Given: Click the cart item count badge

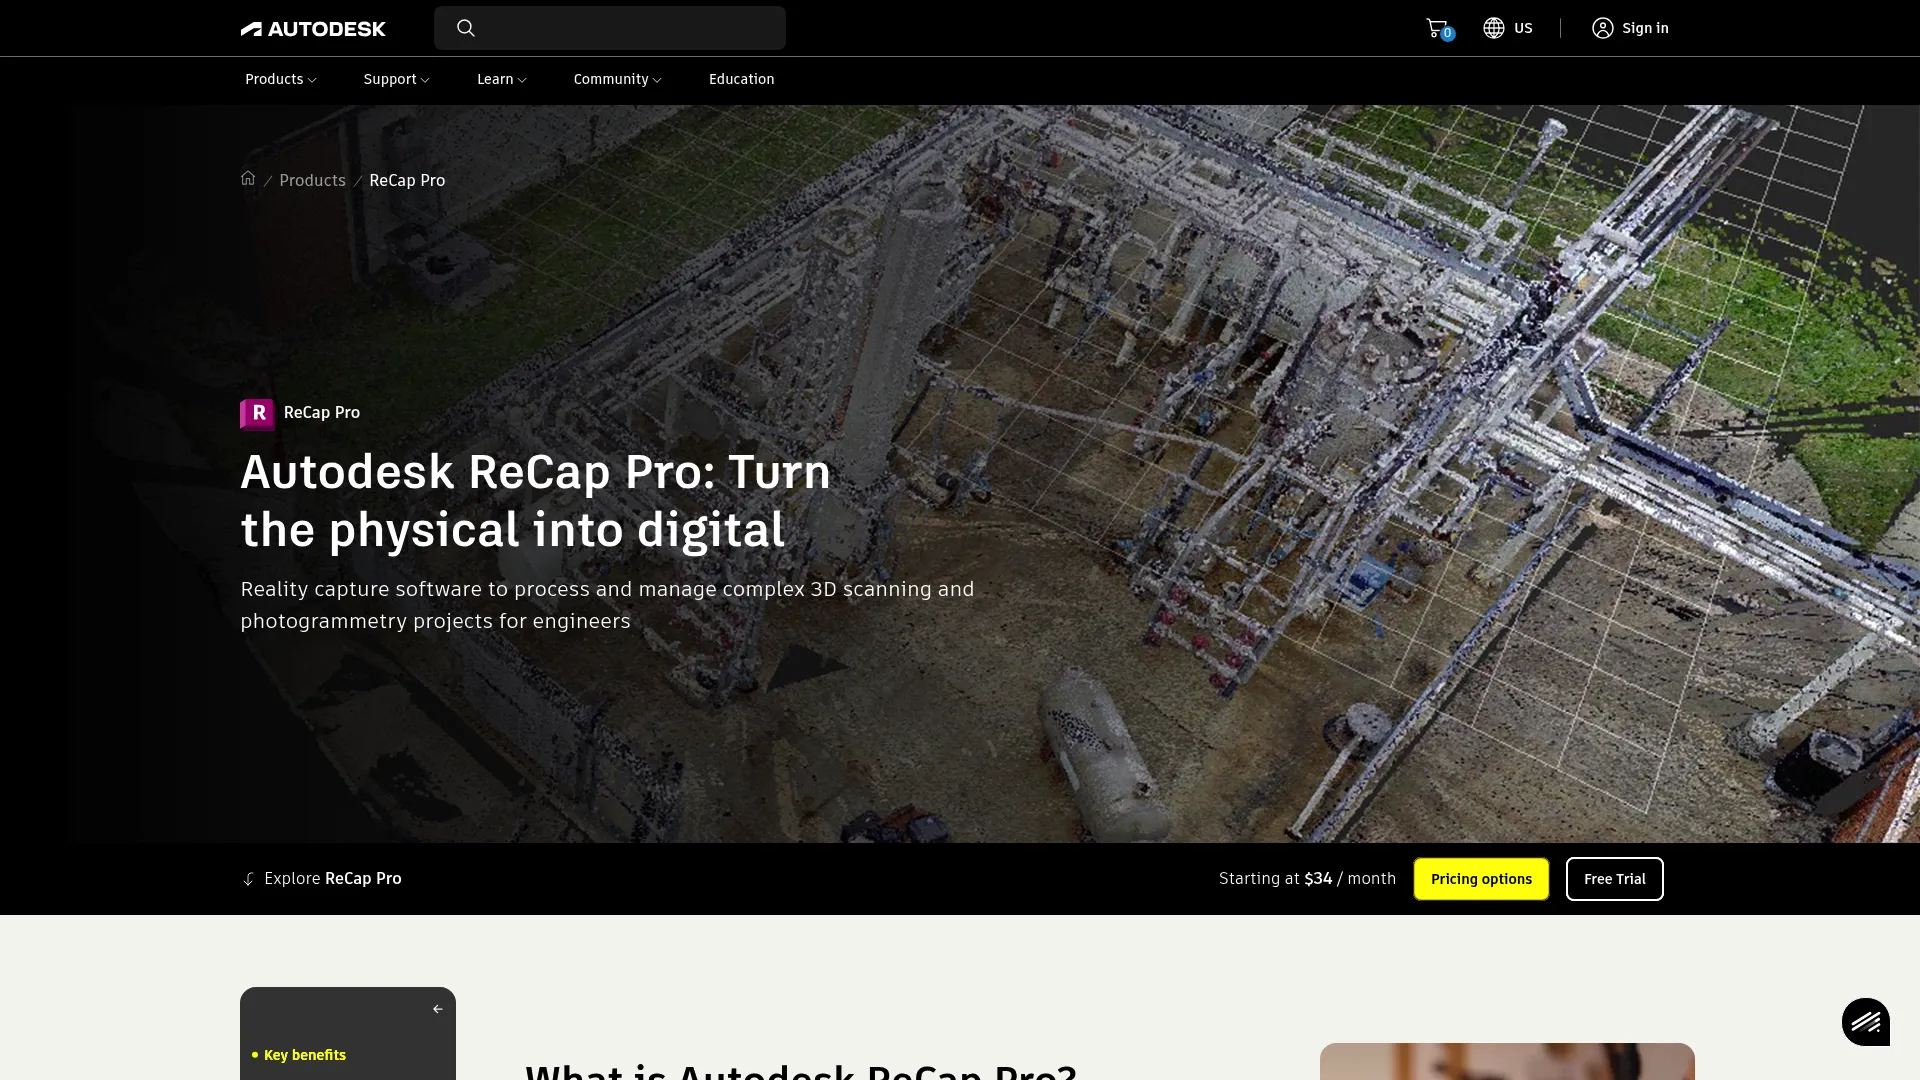Looking at the screenshot, I should 1447,34.
